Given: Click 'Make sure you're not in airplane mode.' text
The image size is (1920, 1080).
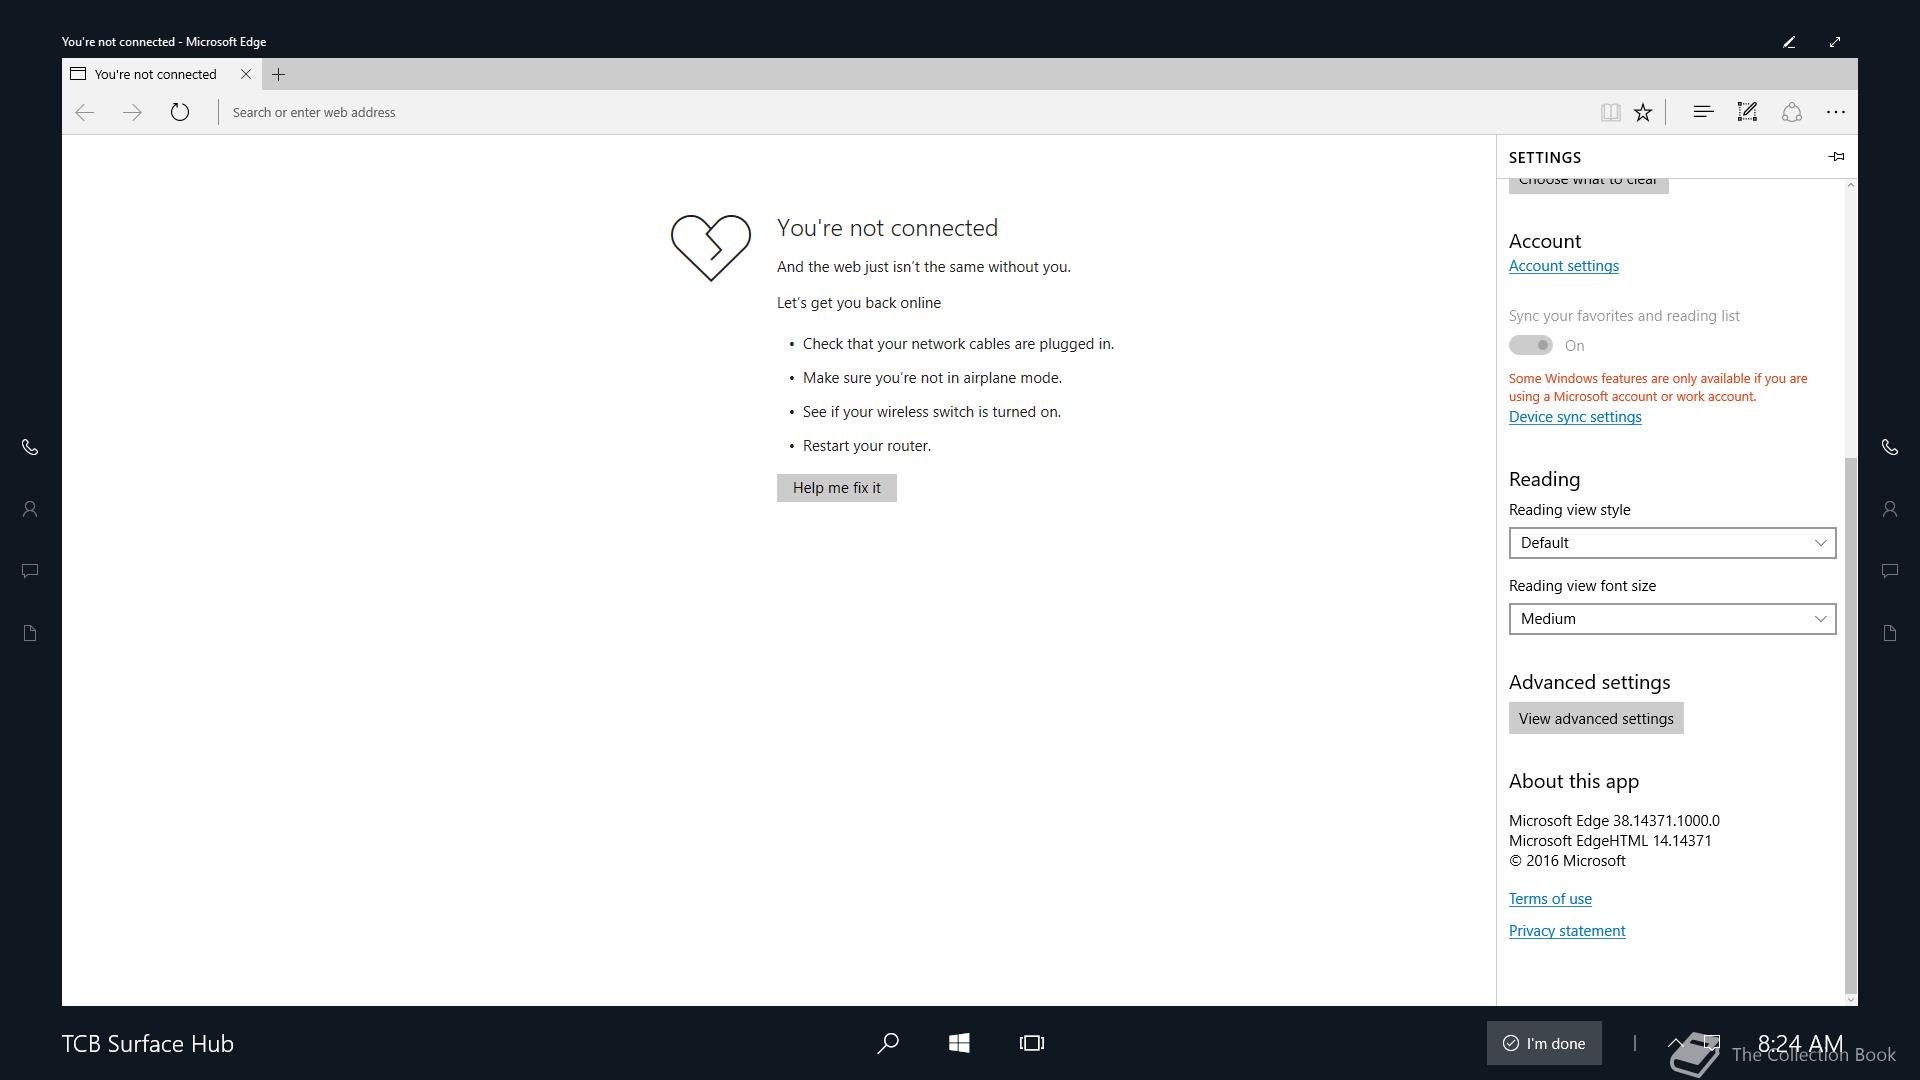Looking at the screenshot, I should click(932, 378).
